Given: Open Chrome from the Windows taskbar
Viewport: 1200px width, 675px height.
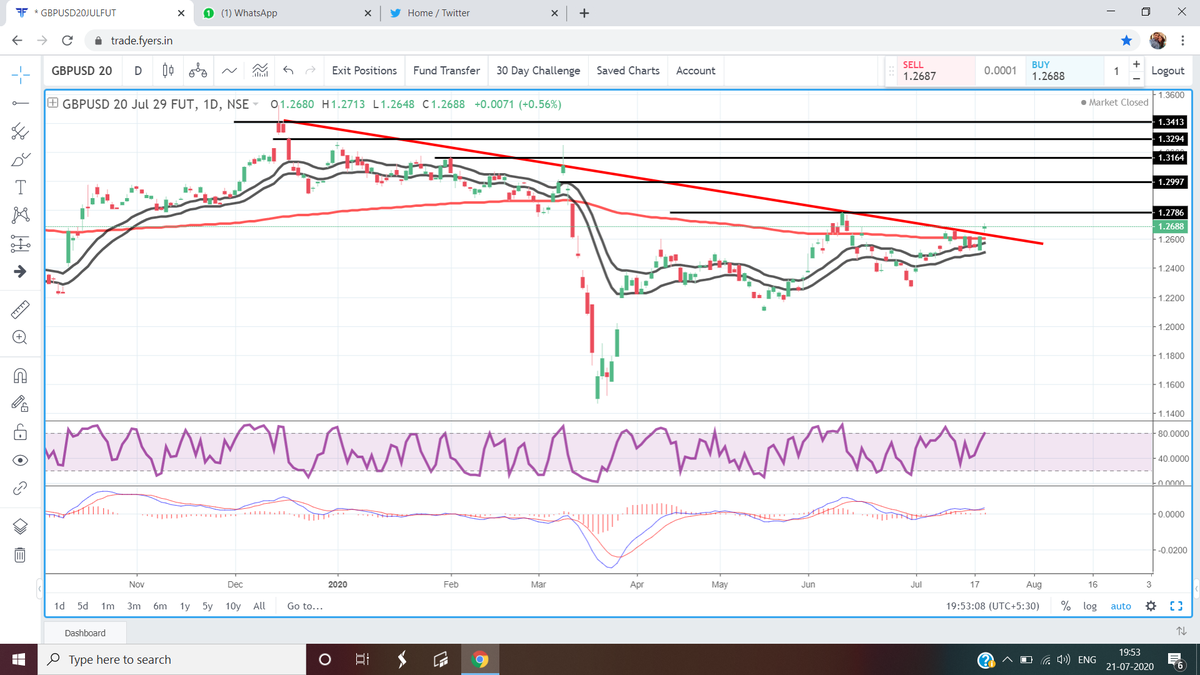Looking at the screenshot, I should 480,659.
